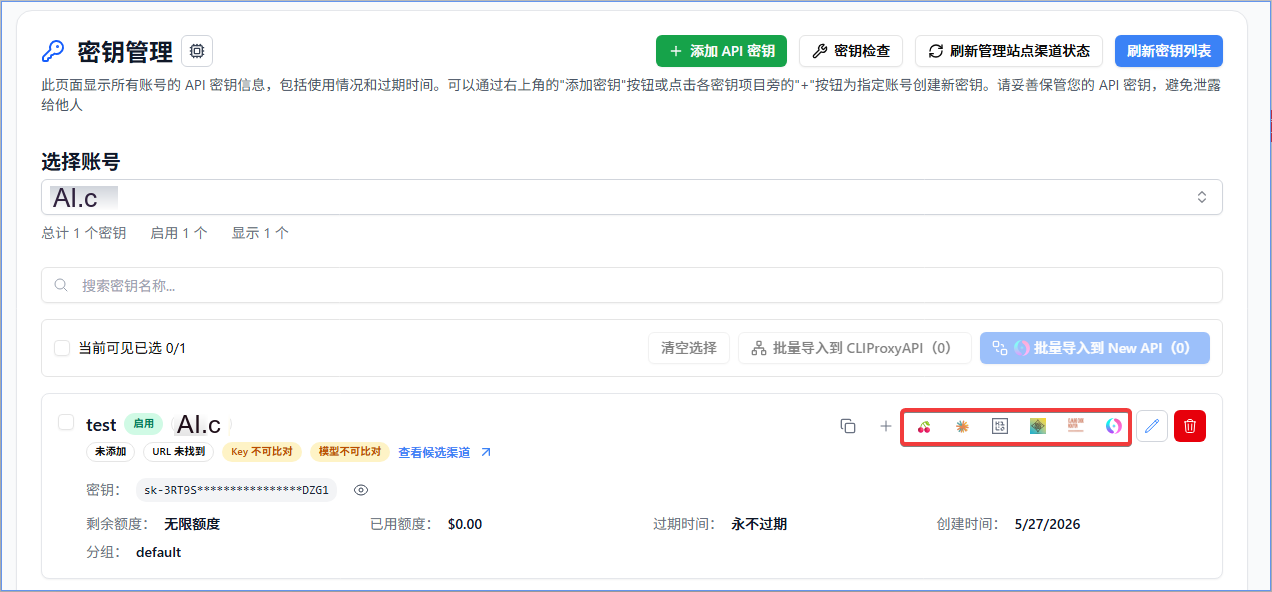Check the 当前可见已选 select-all checkbox

(62, 348)
